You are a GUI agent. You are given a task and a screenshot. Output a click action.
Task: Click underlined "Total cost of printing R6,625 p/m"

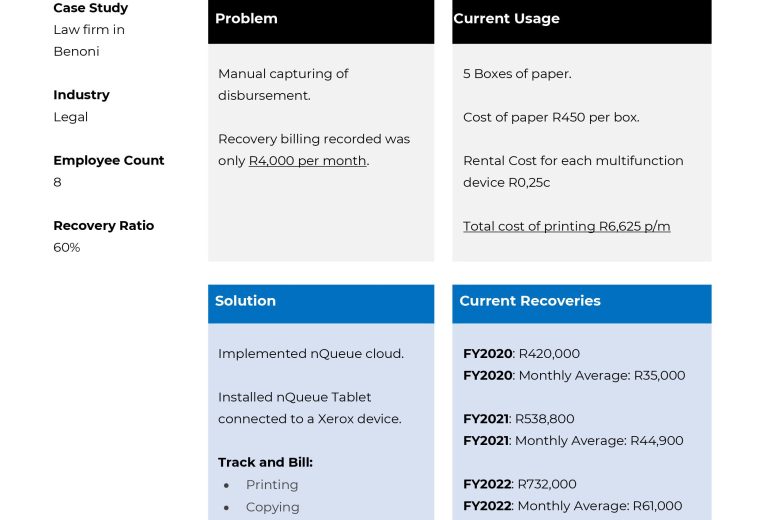[566, 226]
